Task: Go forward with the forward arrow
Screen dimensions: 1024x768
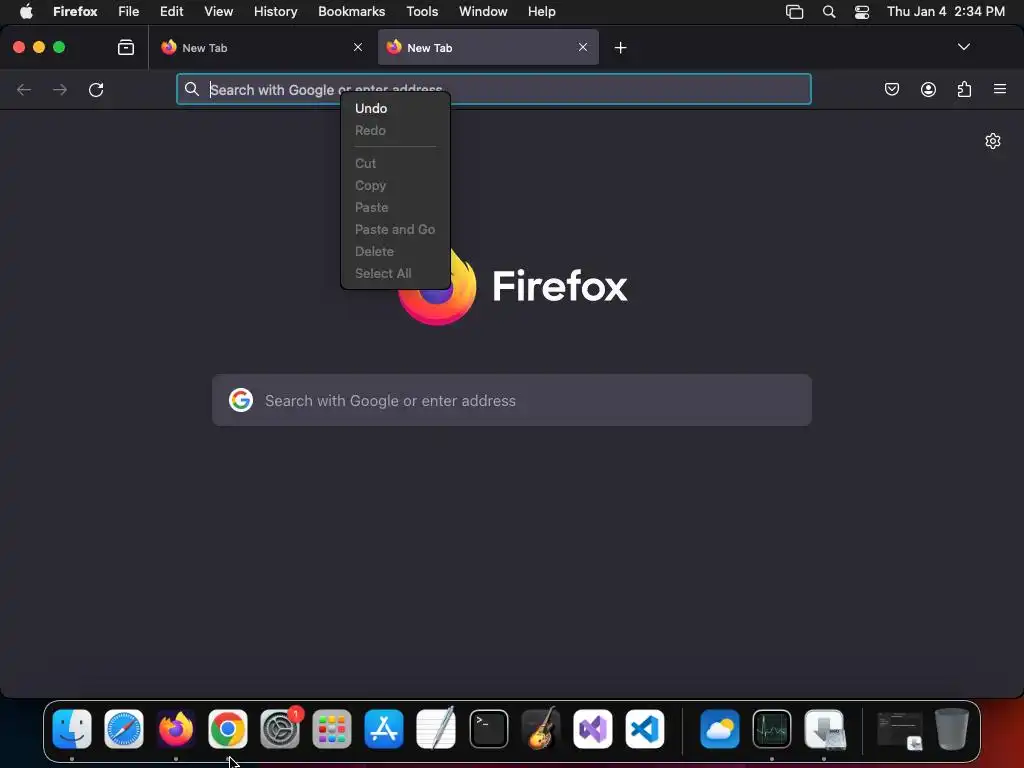Action: pos(60,89)
